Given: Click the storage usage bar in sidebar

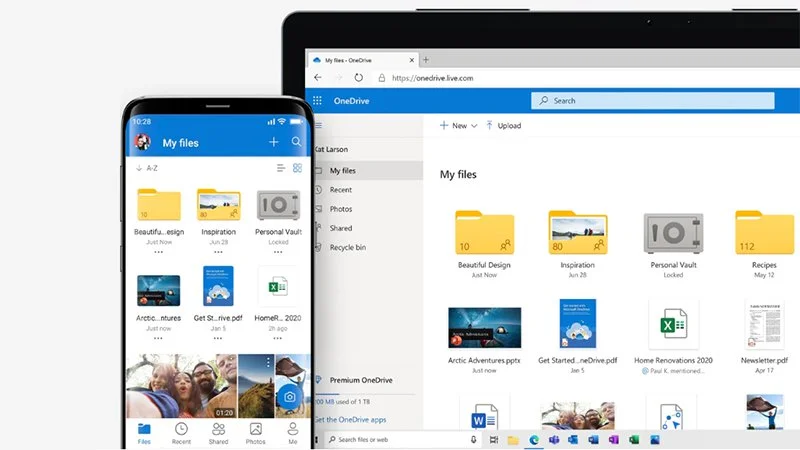Looking at the screenshot, I should click(x=365, y=394).
